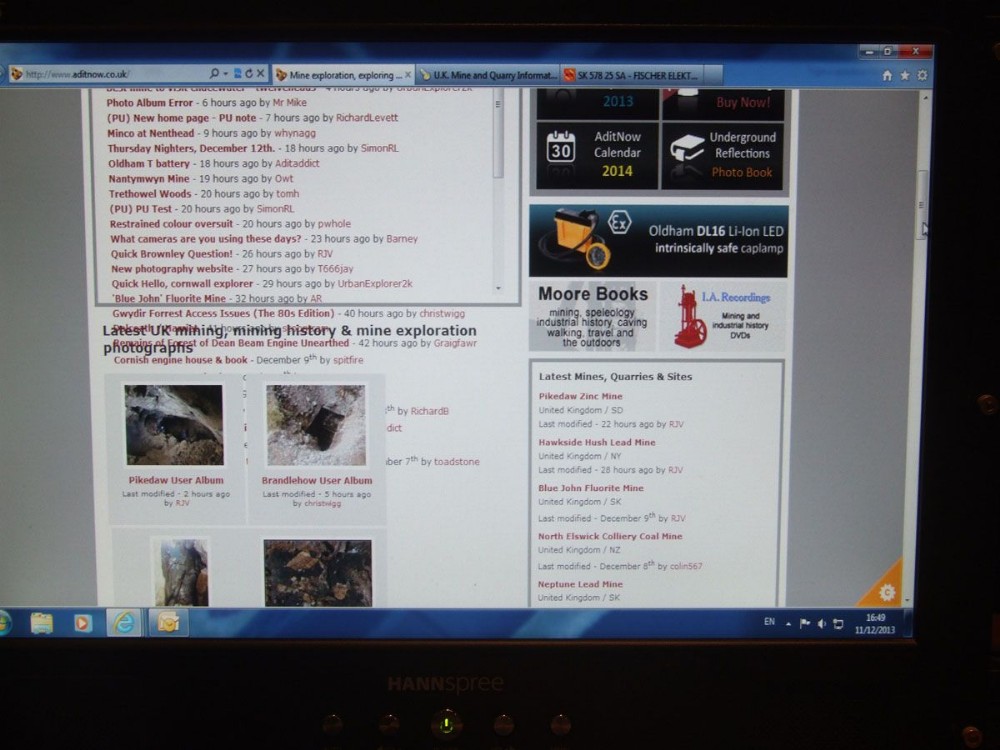Open Windows Explorer folder in taskbar

point(42,623)
